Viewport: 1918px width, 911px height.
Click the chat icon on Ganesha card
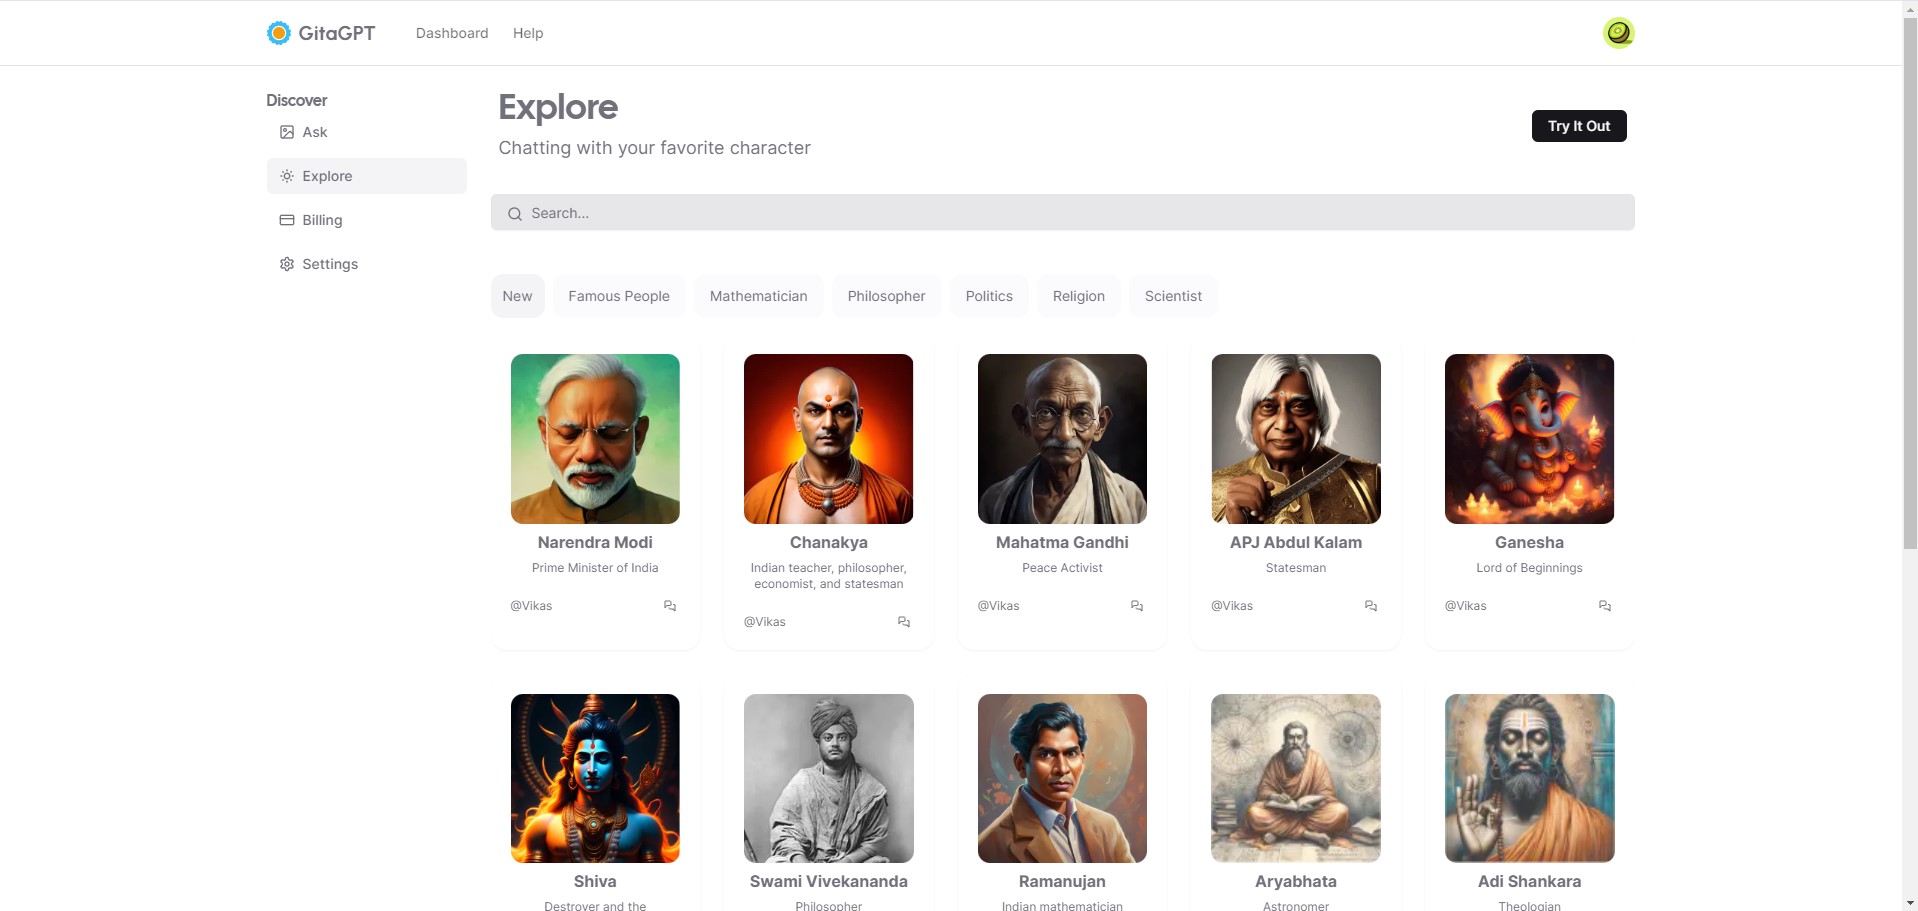(1605, 606)
